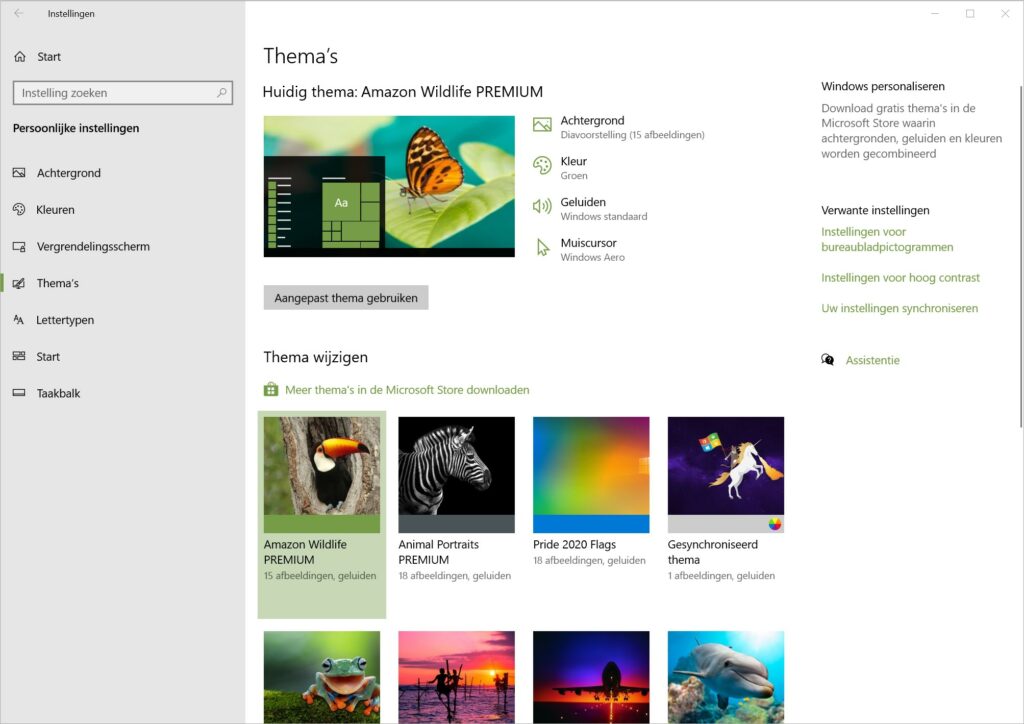Click the Taakbalk sidebar icon
The width and height of the screenshot is (1024, 724).
point(19,393)
